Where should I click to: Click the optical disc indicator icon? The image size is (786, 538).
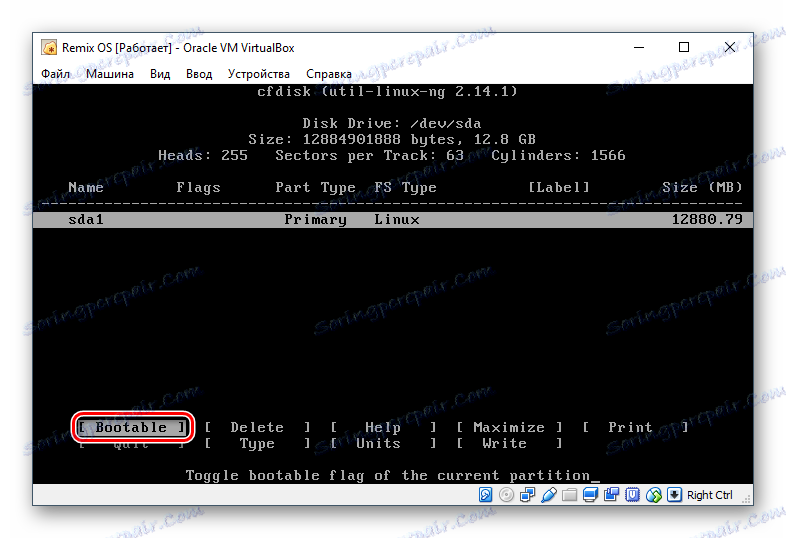tap(506, 495)
